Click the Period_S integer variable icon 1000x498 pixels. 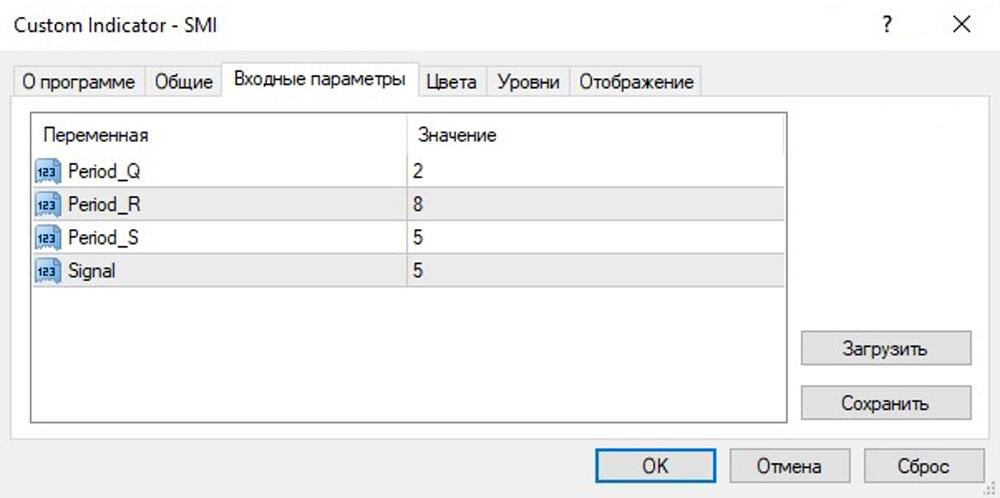tap(48, 237)
